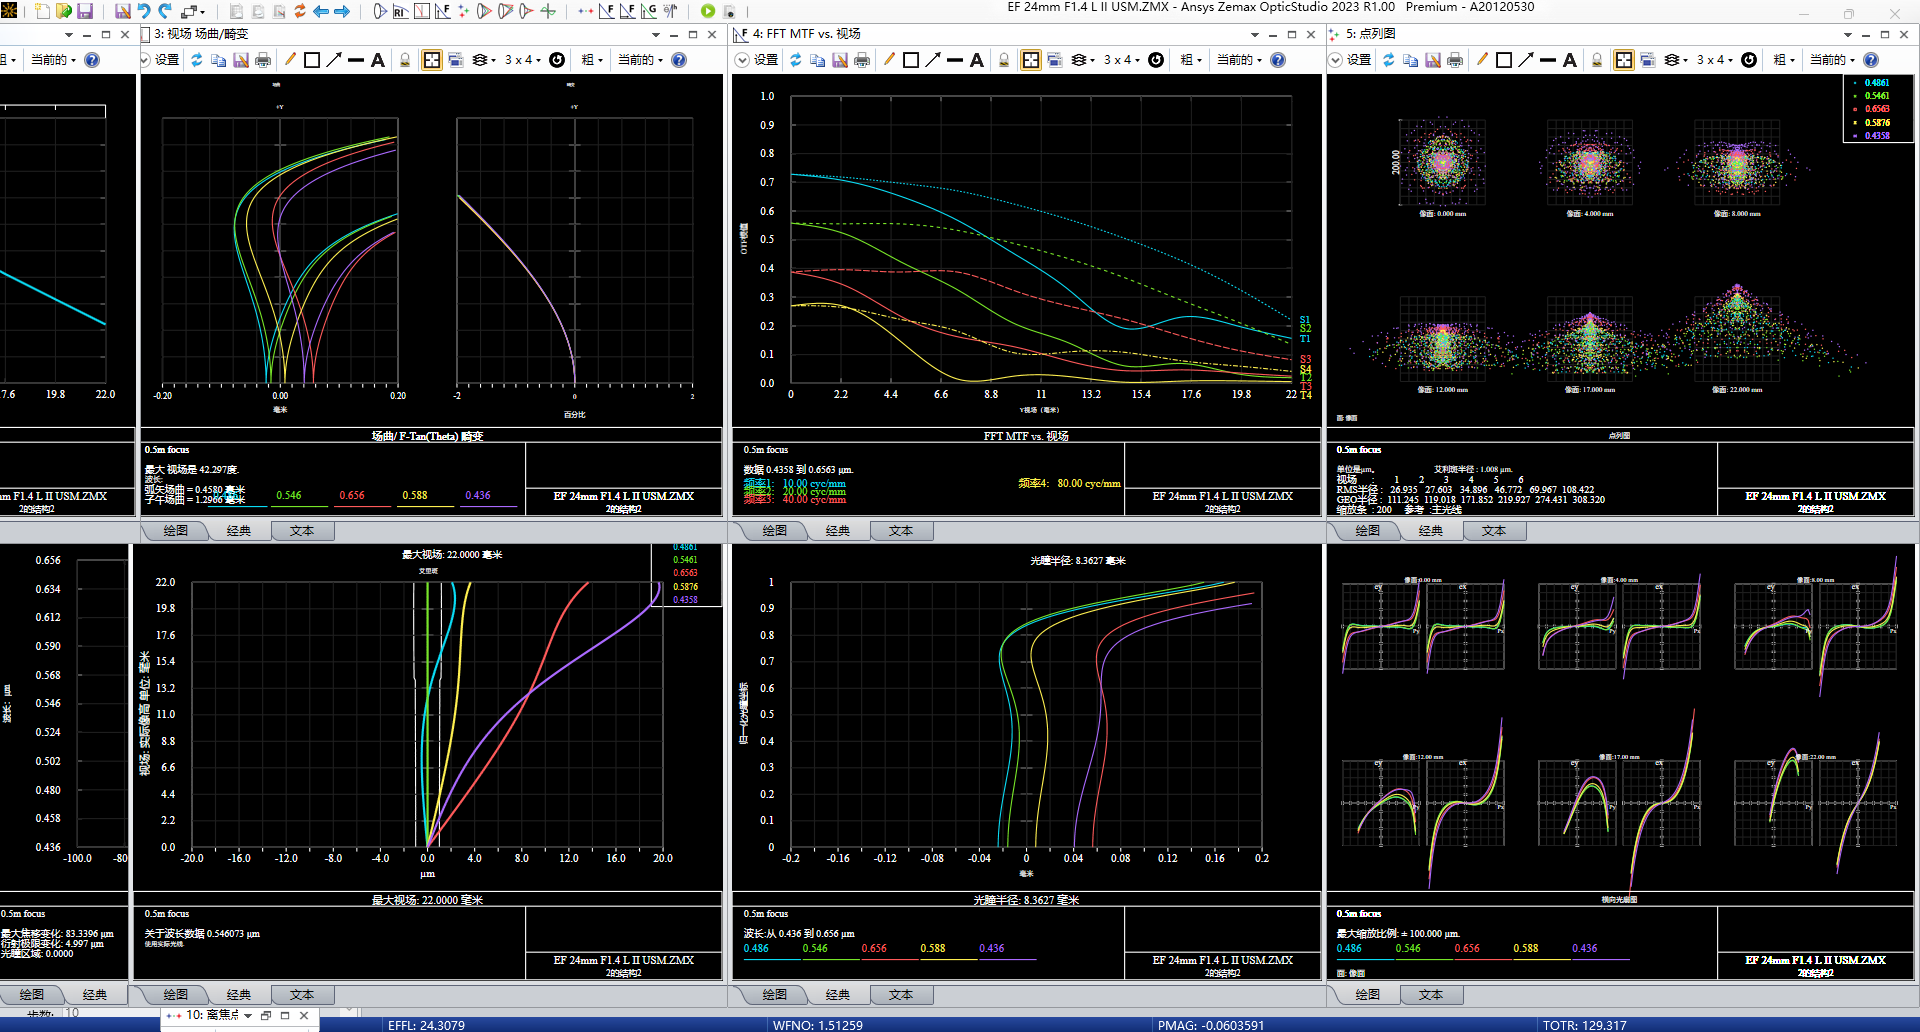1920x1032 pixels.
Task: Click EFFL: 24.3079 in status bar
Action: [x=426, y=1025]
